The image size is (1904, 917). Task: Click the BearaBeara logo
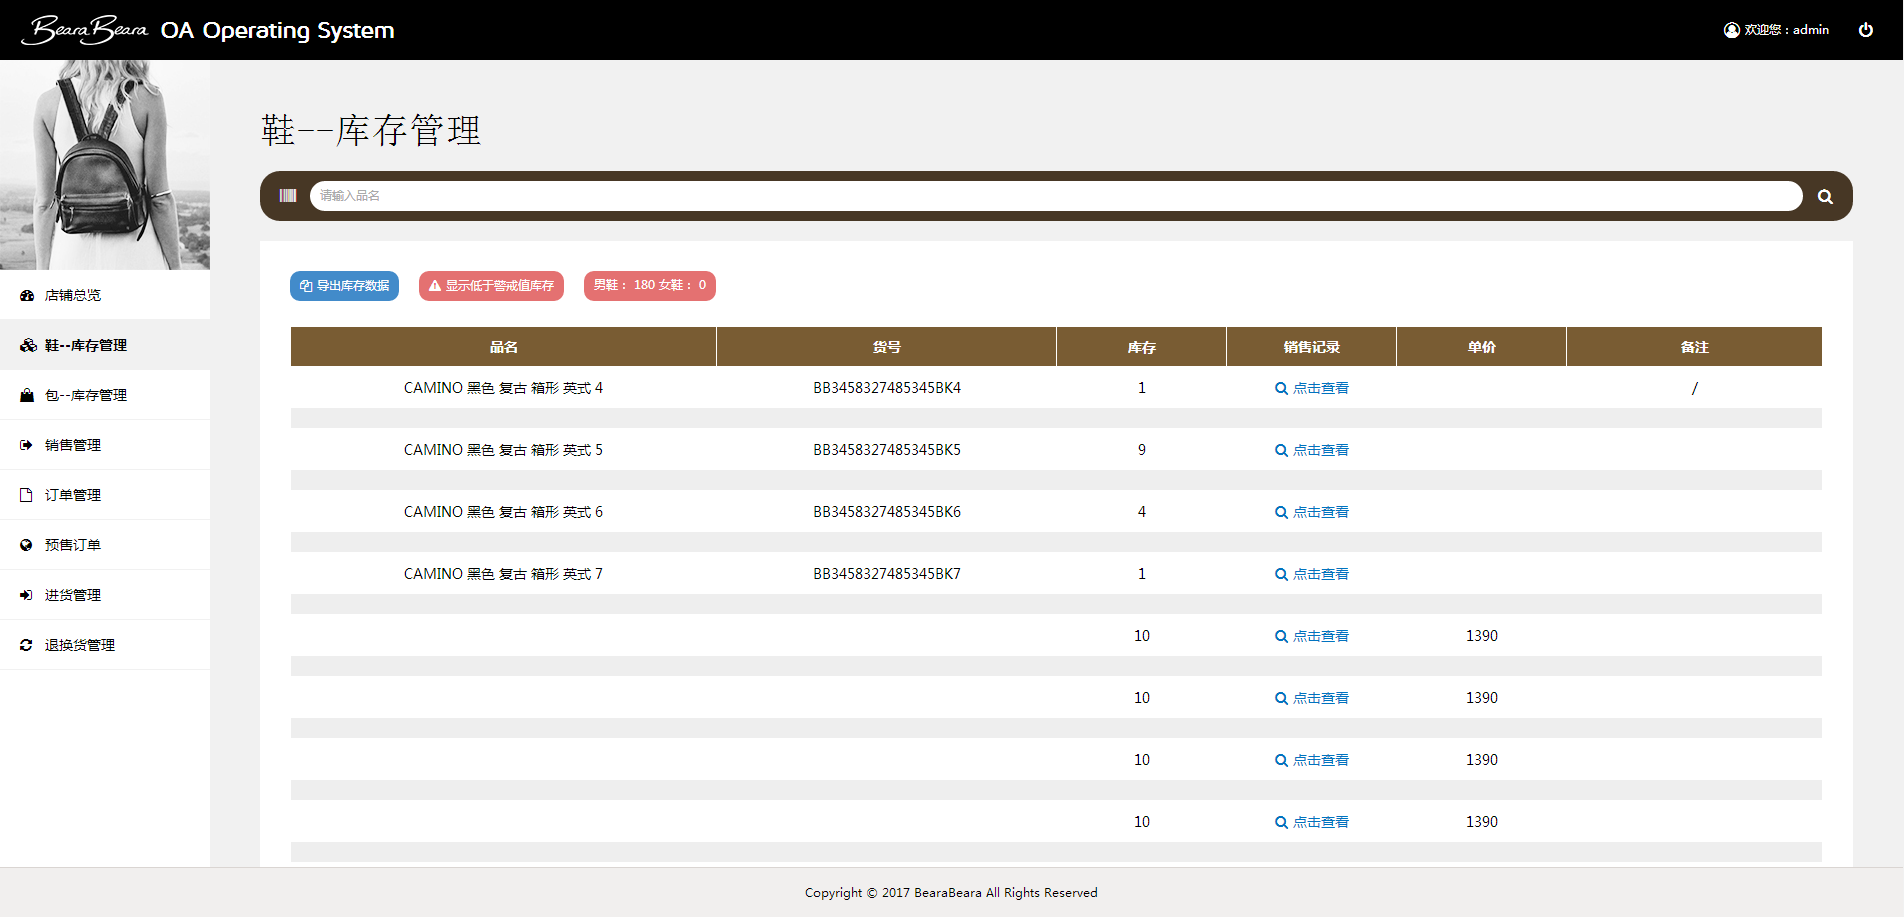(85, 30)
